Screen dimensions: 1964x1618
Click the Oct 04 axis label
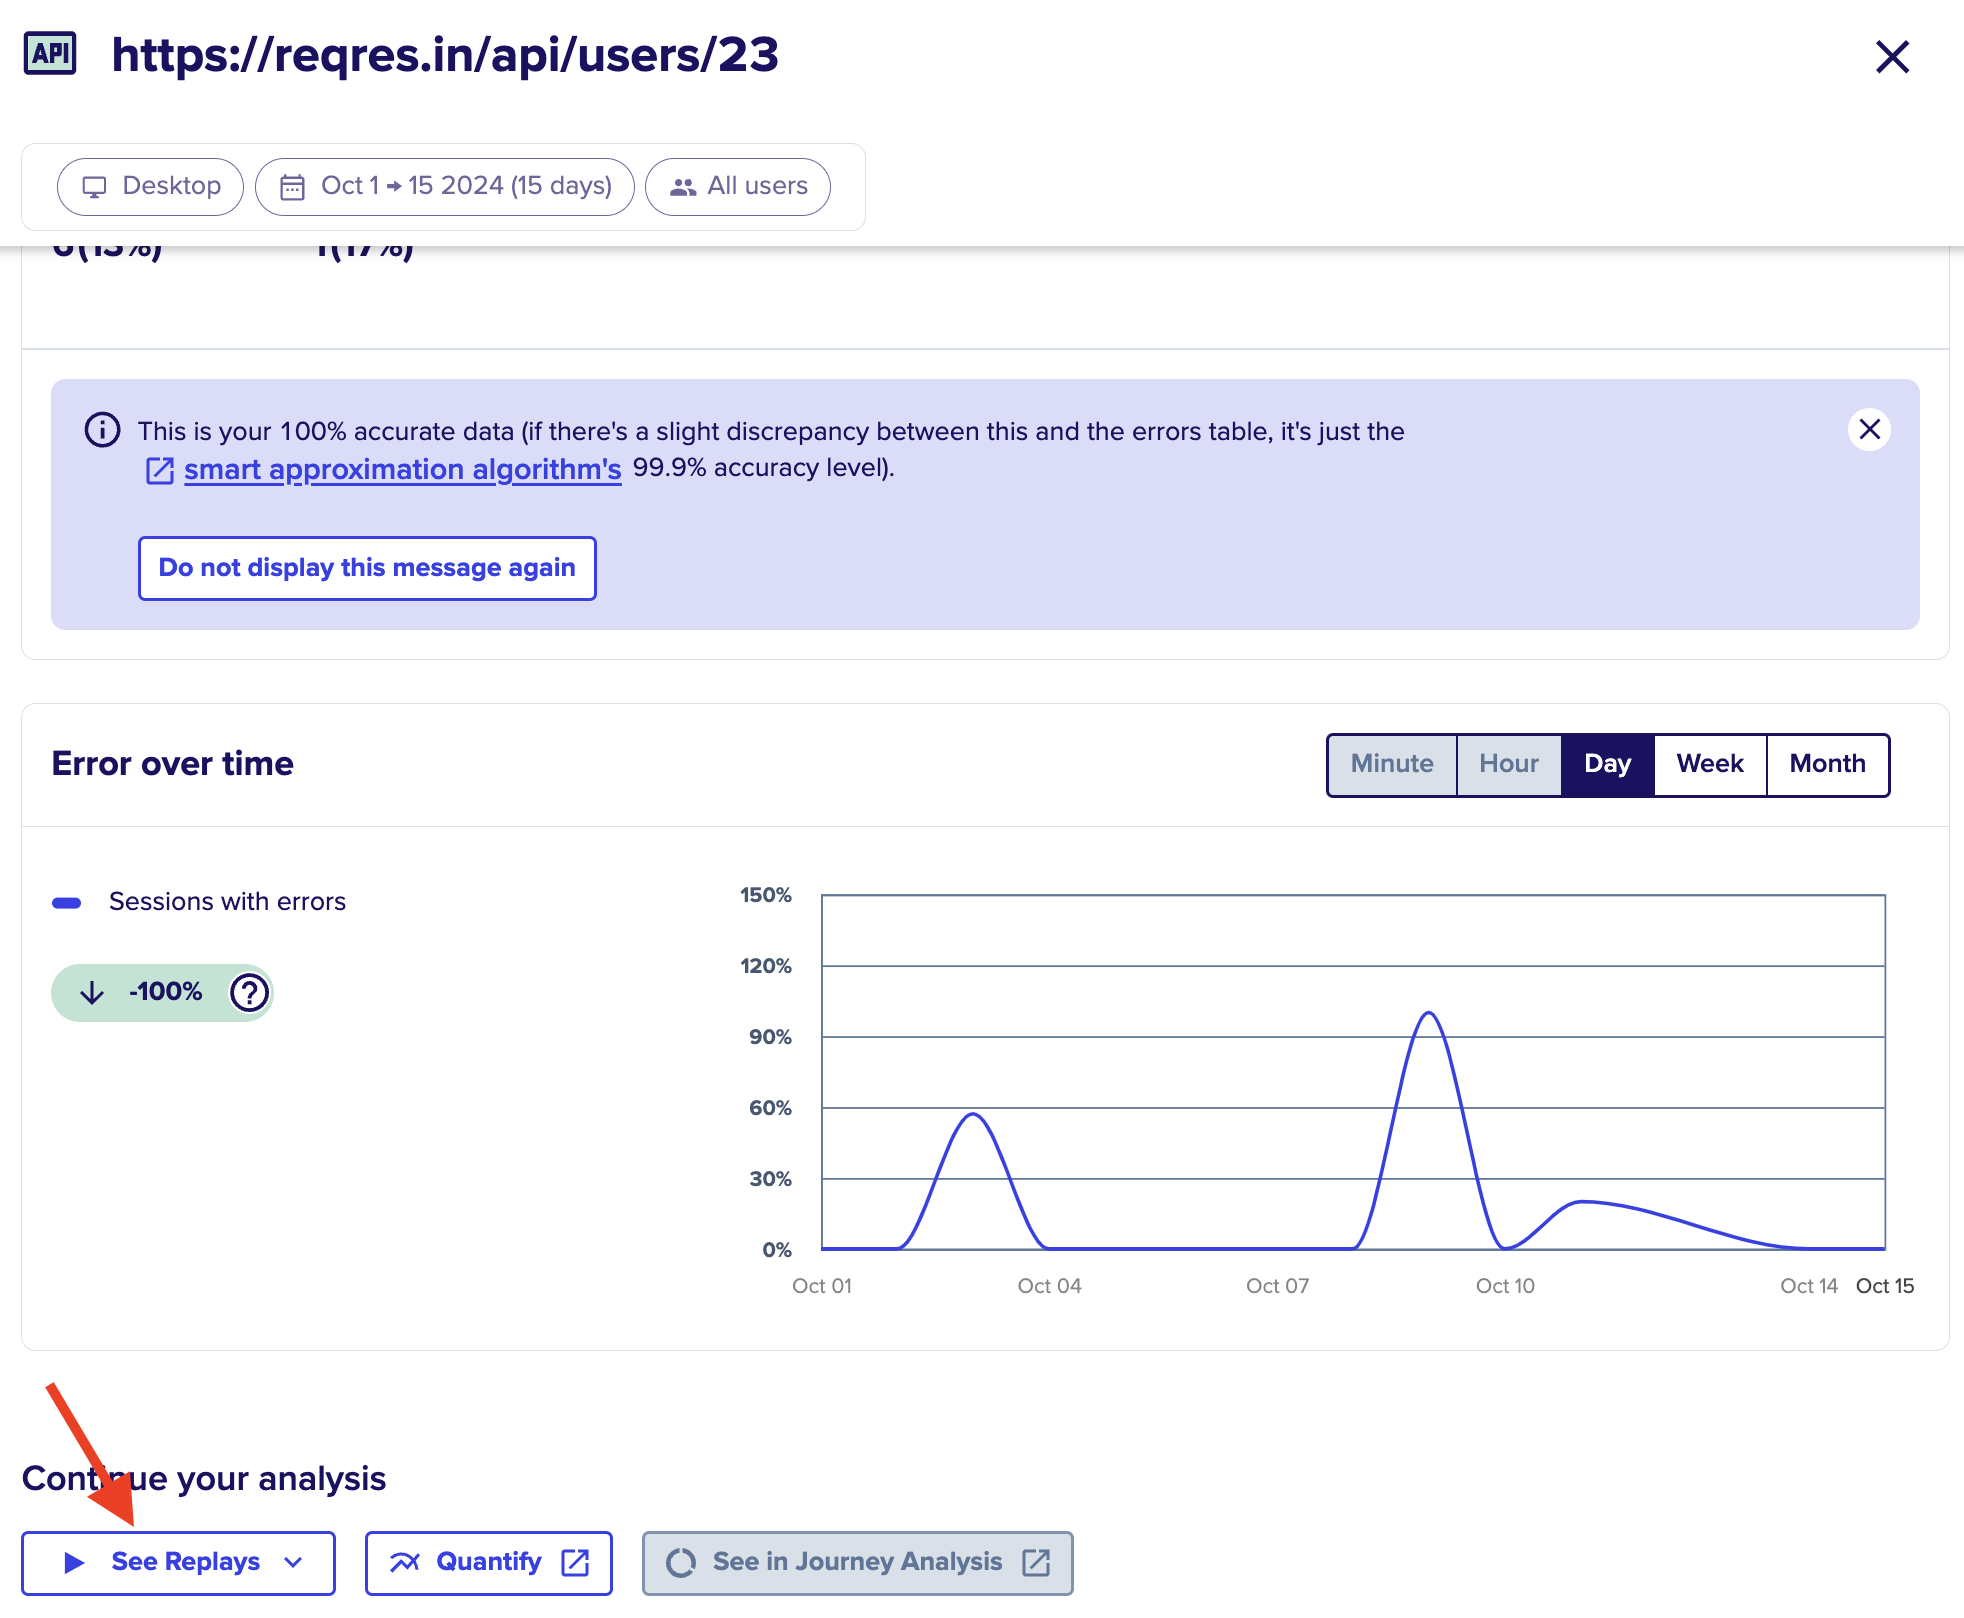[1049, 1286]
